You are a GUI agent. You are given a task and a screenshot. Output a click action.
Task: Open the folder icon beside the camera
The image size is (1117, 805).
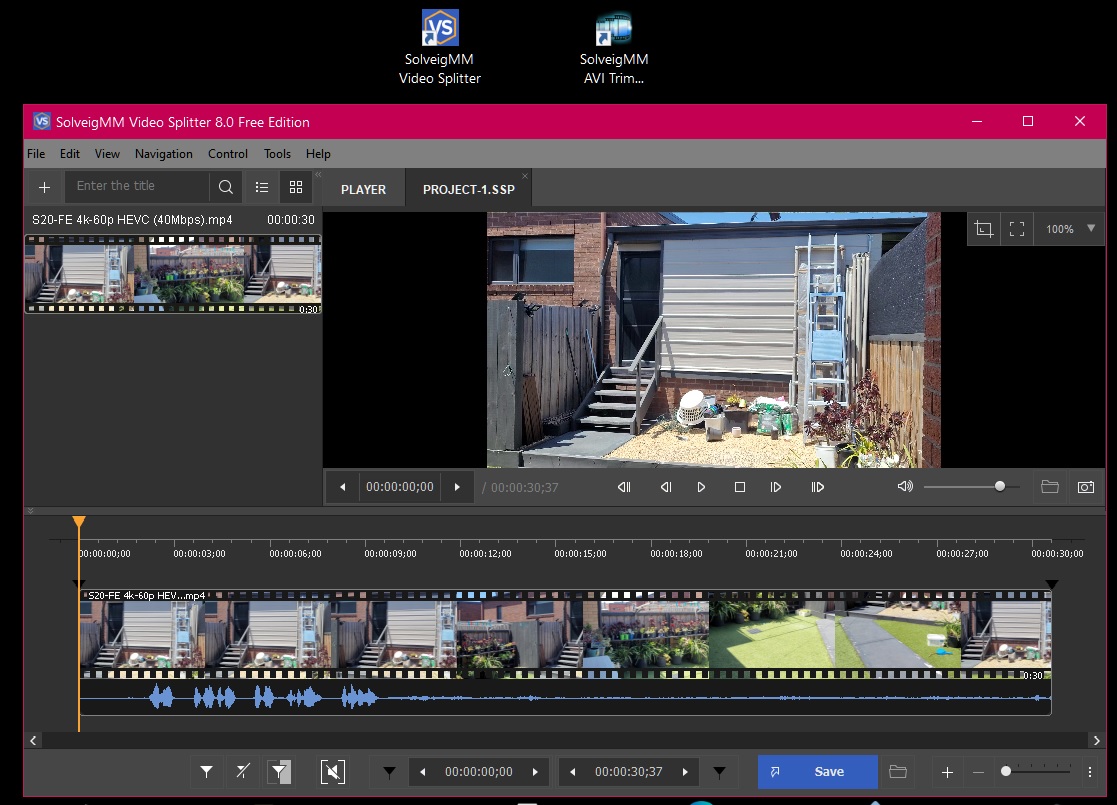pyautogui.click(x=1049, y=487)
